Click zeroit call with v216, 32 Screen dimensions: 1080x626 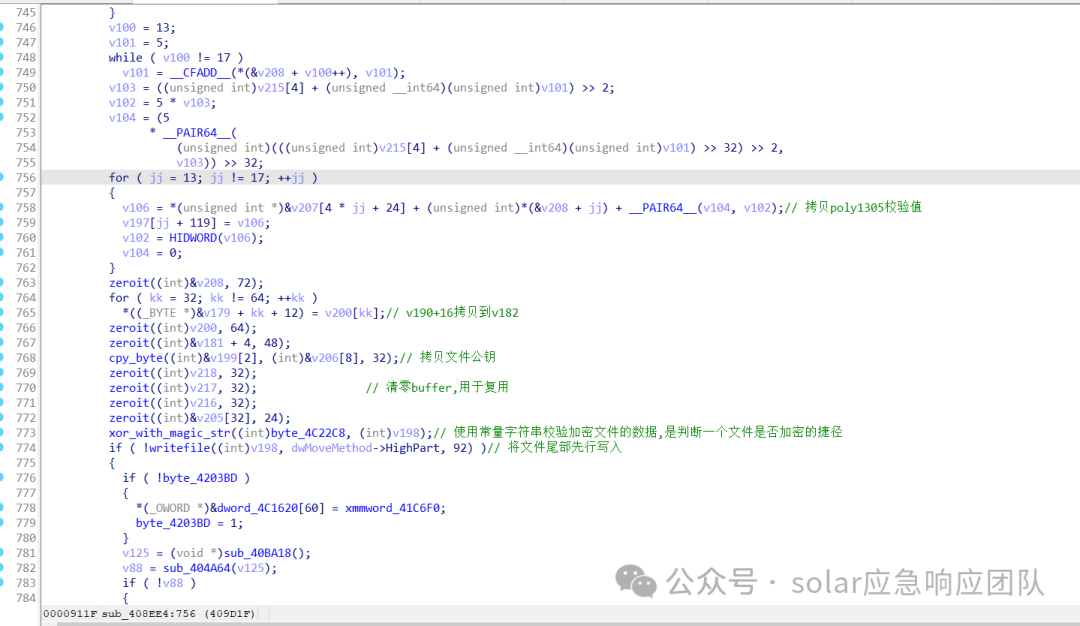(183, 403)
